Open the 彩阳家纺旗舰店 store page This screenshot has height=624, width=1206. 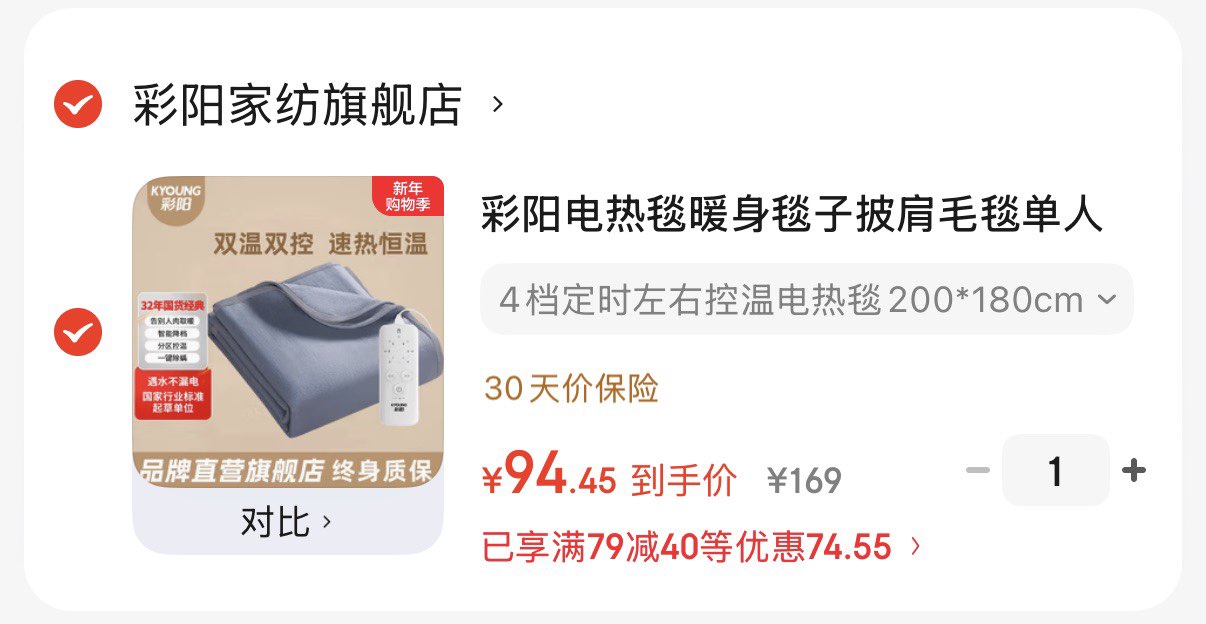tap(297, 105)
